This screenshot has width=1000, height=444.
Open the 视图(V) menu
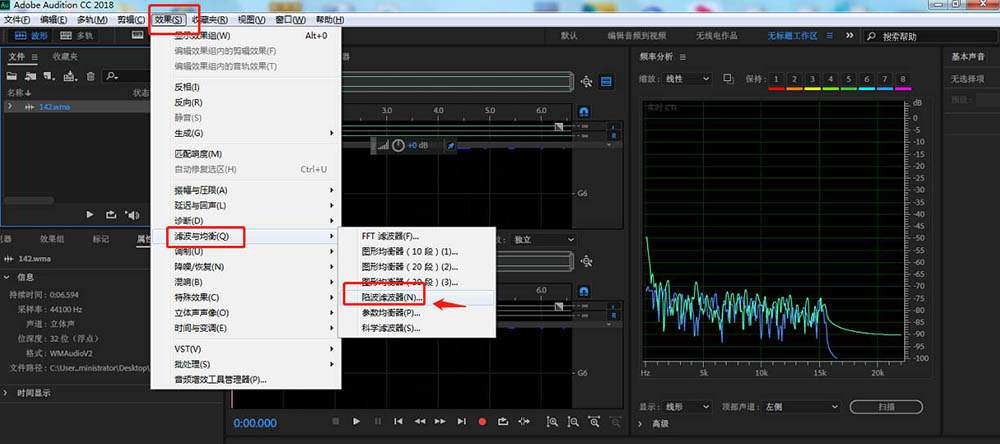(251, 20)
